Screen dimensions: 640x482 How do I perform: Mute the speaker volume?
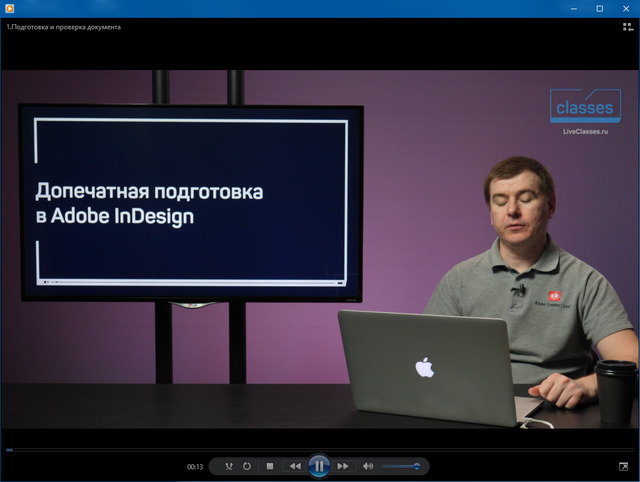pyautogui.click(x=368, y=466)
